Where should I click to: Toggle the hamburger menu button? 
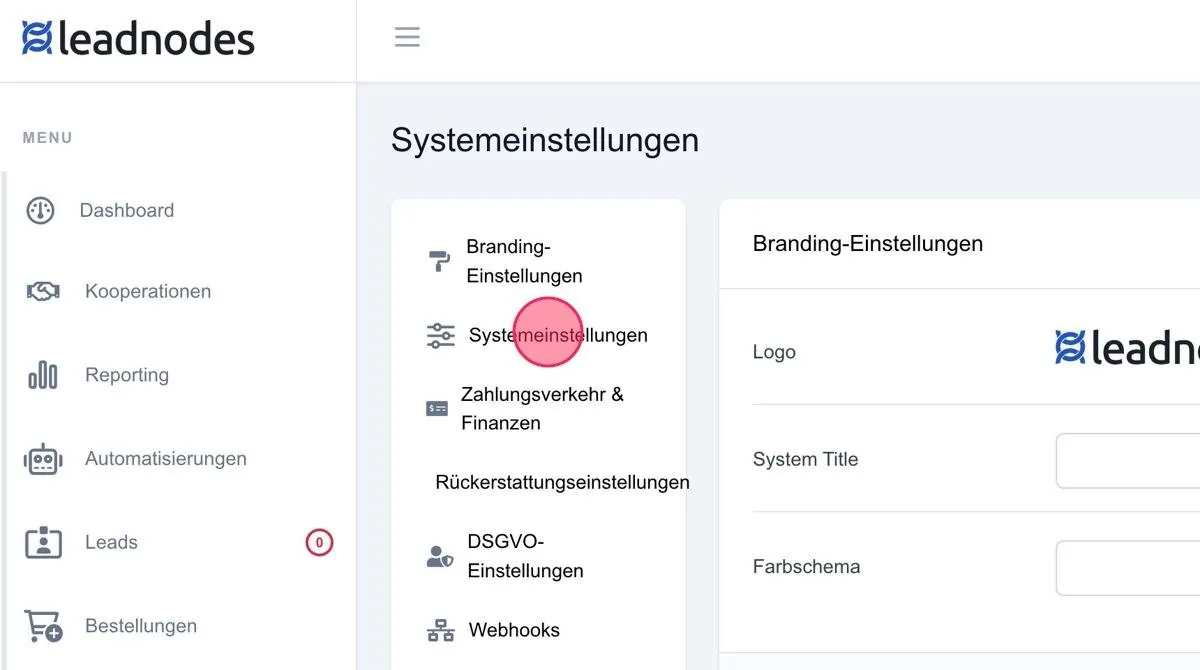click(x=407, y=37)
